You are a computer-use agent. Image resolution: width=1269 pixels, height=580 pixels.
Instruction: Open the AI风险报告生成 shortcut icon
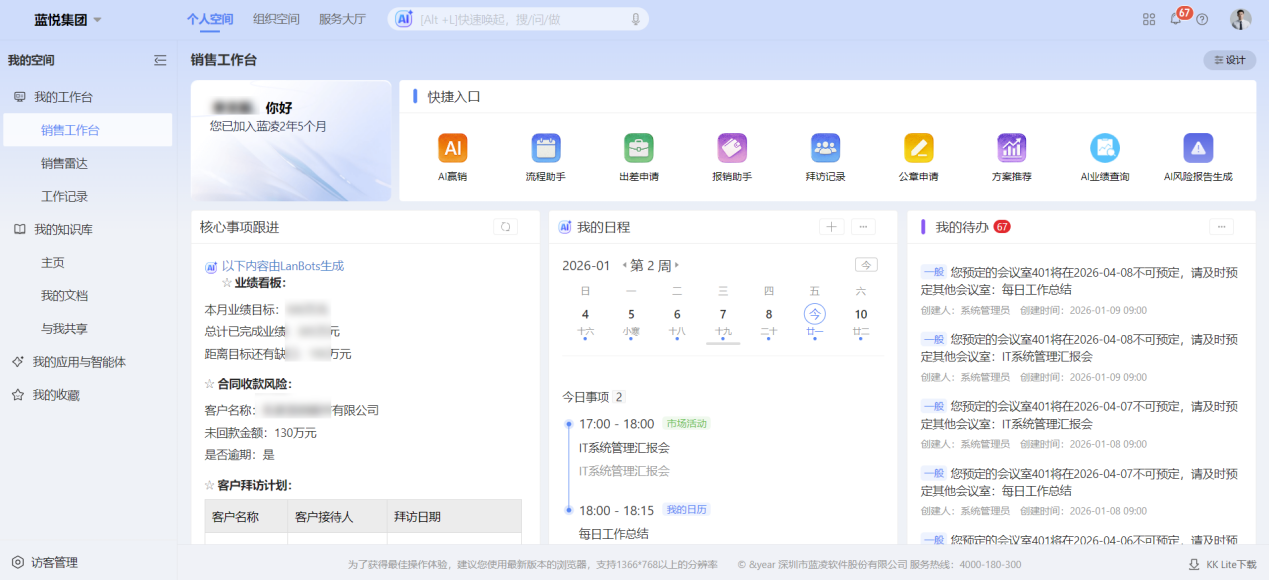coord(1198,148)
